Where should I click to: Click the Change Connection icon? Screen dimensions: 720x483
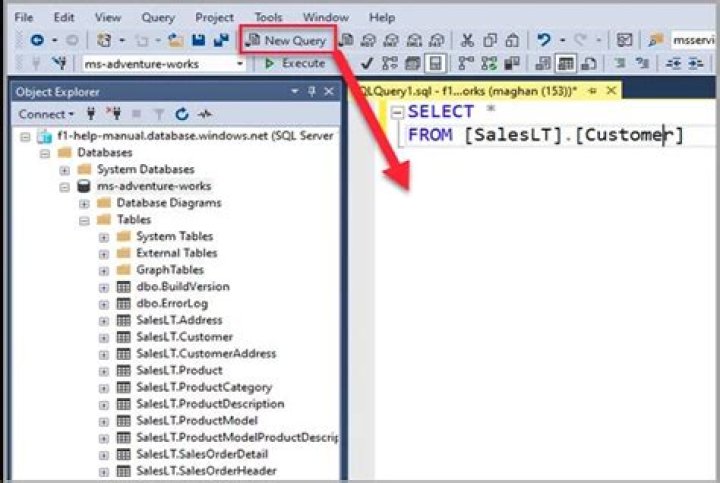pos(59,63)
